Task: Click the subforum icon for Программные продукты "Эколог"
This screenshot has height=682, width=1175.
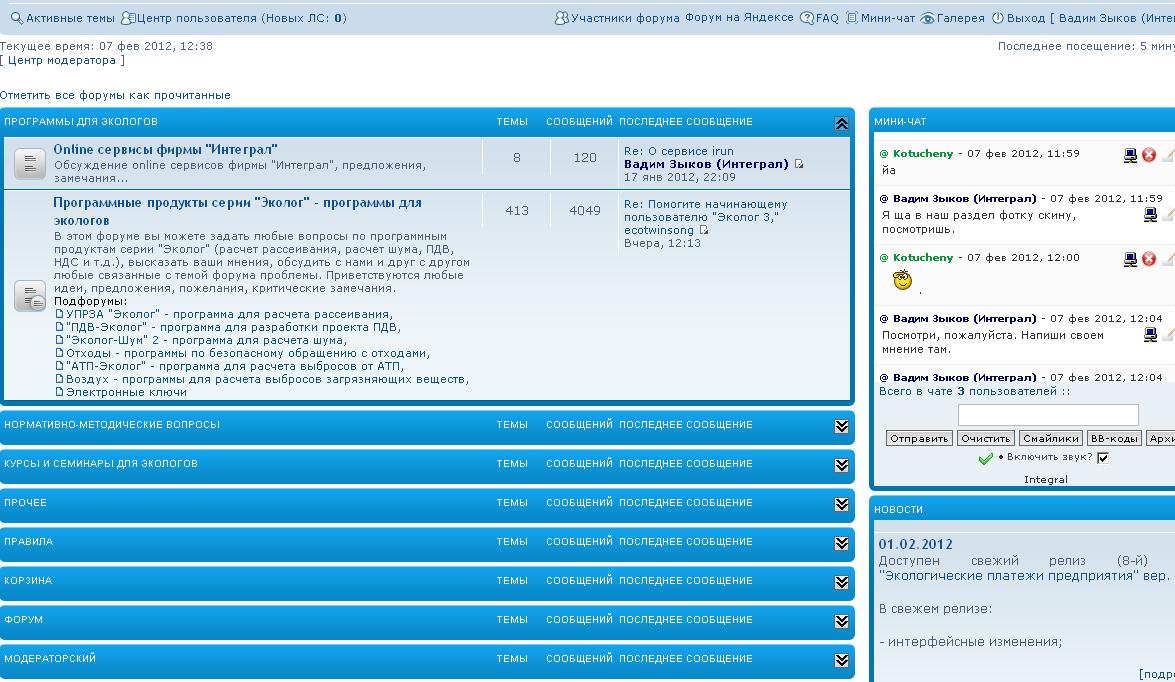Action: point(29,296)
